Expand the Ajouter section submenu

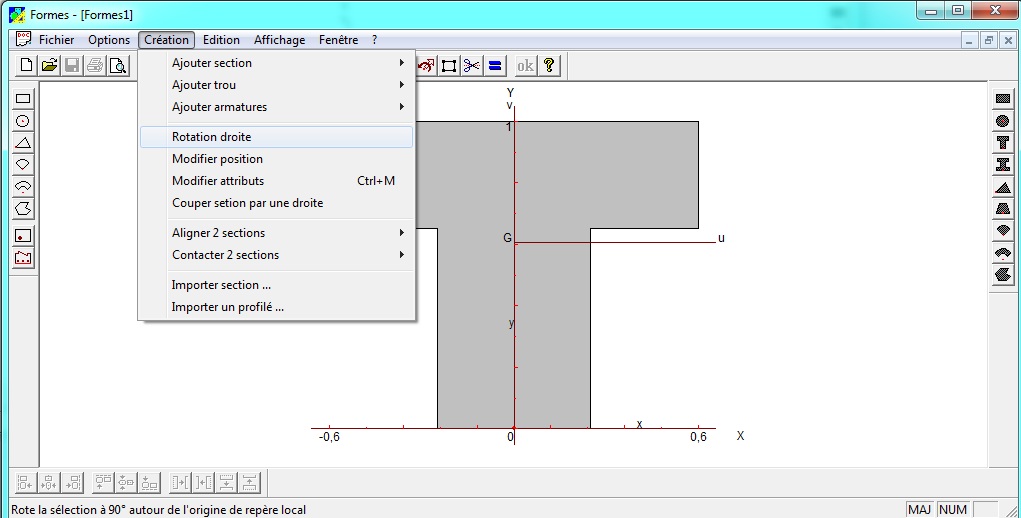276,62
